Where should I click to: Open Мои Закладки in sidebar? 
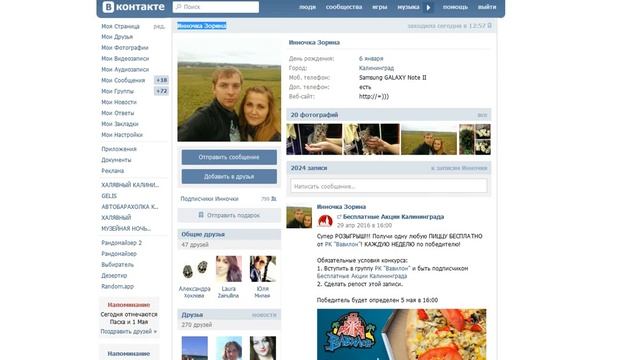pos(120,124)
